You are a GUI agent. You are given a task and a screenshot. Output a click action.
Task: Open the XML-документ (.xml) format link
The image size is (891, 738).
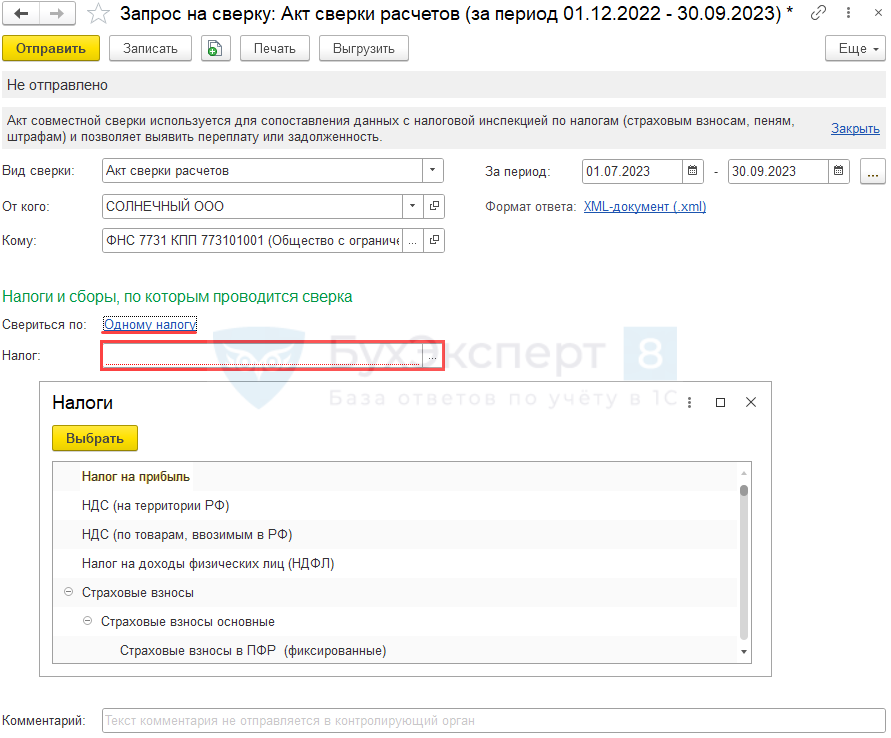pos(644,207)
